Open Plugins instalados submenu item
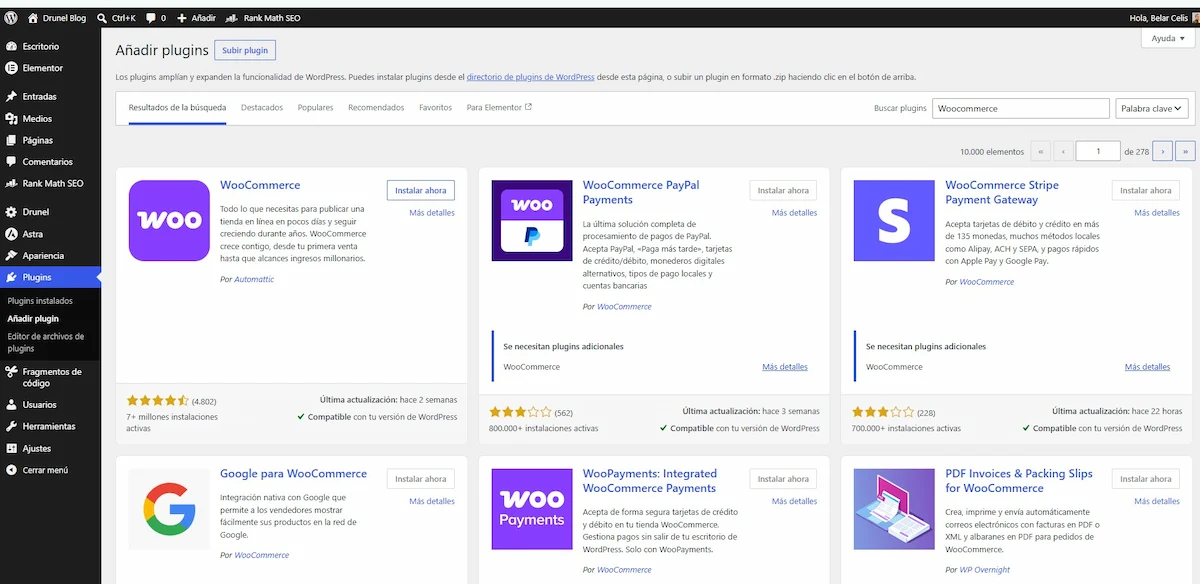1200x584 pixels. click(x=40, y=301)
